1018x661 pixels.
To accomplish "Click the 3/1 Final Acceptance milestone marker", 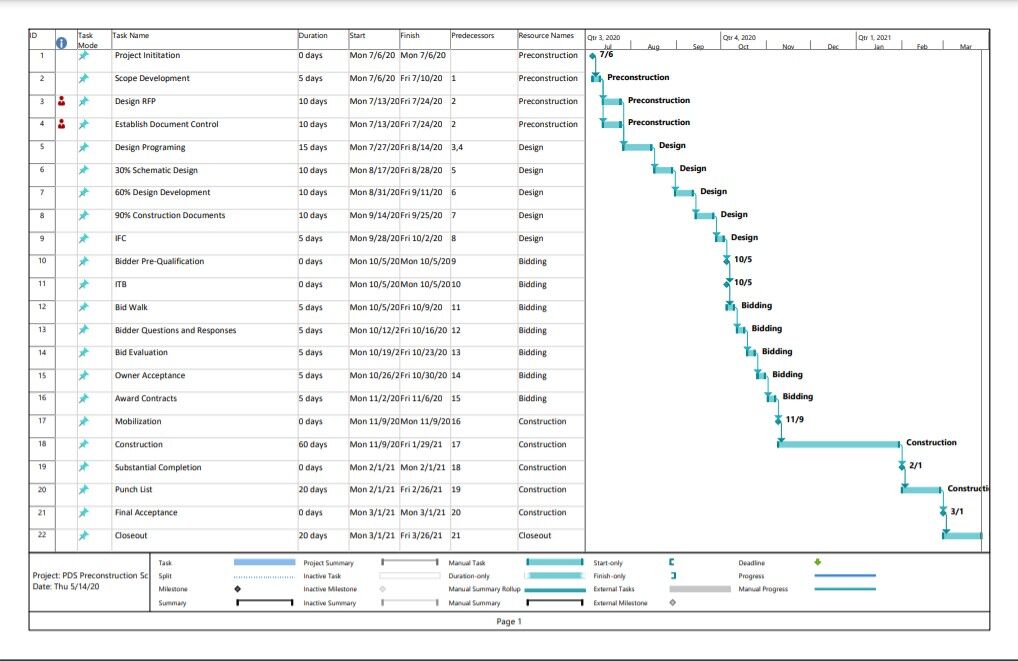I will point(943,512).
